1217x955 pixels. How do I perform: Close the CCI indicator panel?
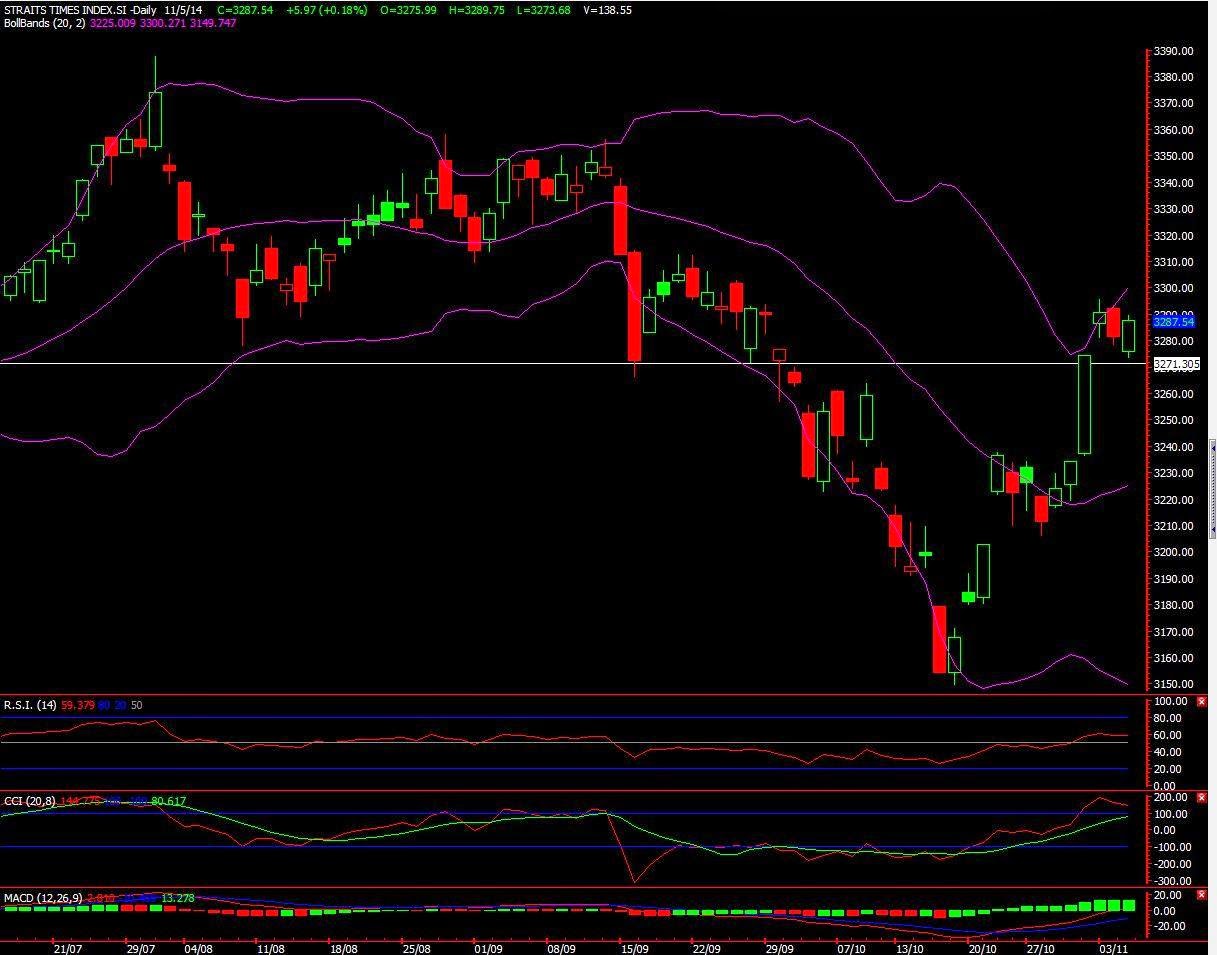tap(1202, 798)
